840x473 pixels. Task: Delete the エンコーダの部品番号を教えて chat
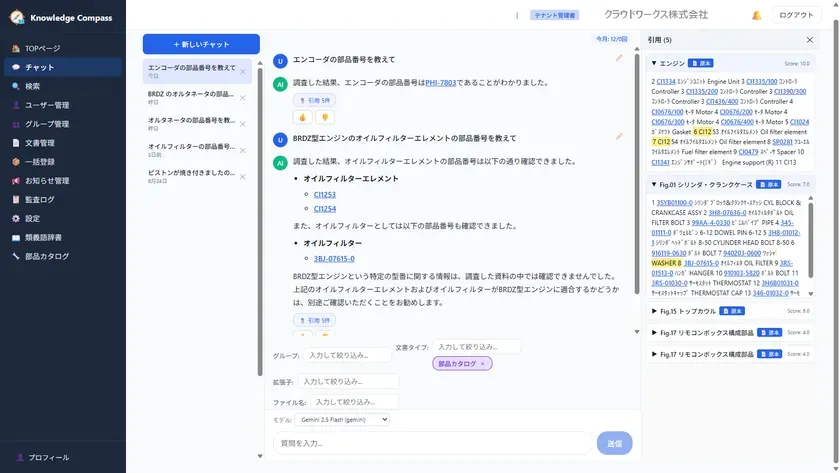click(243, 71)
